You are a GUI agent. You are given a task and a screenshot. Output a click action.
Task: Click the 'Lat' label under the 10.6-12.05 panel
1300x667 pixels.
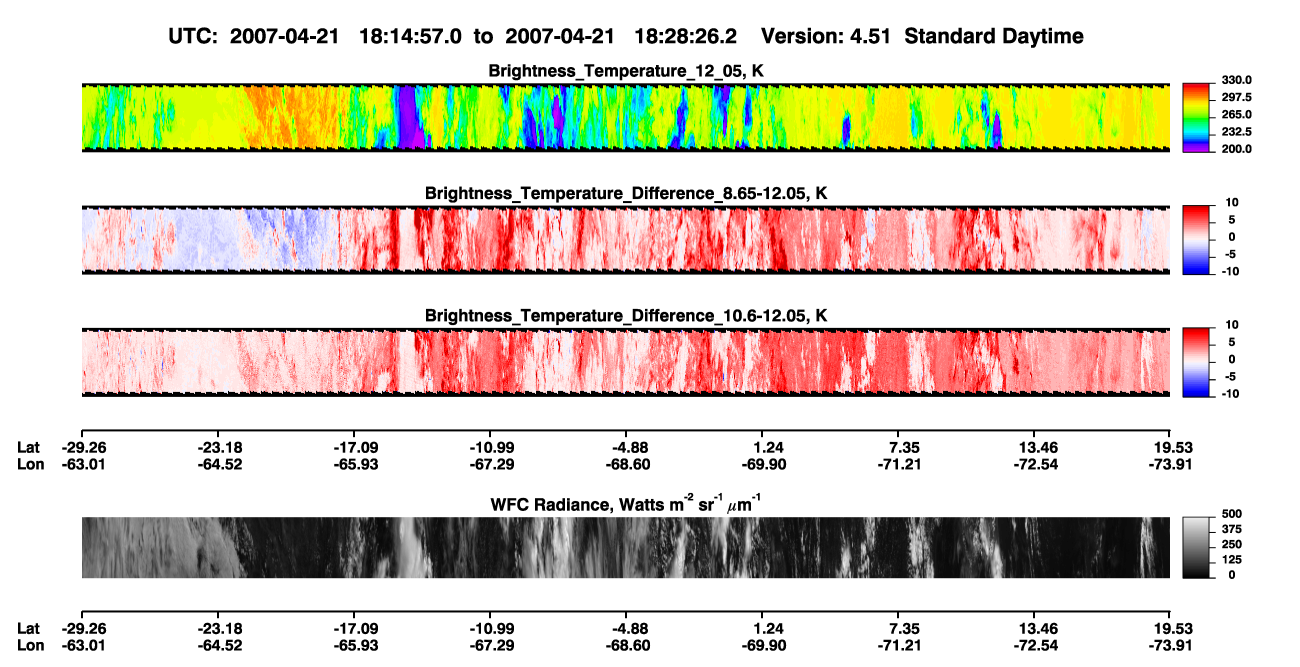[x=29, y=447]
